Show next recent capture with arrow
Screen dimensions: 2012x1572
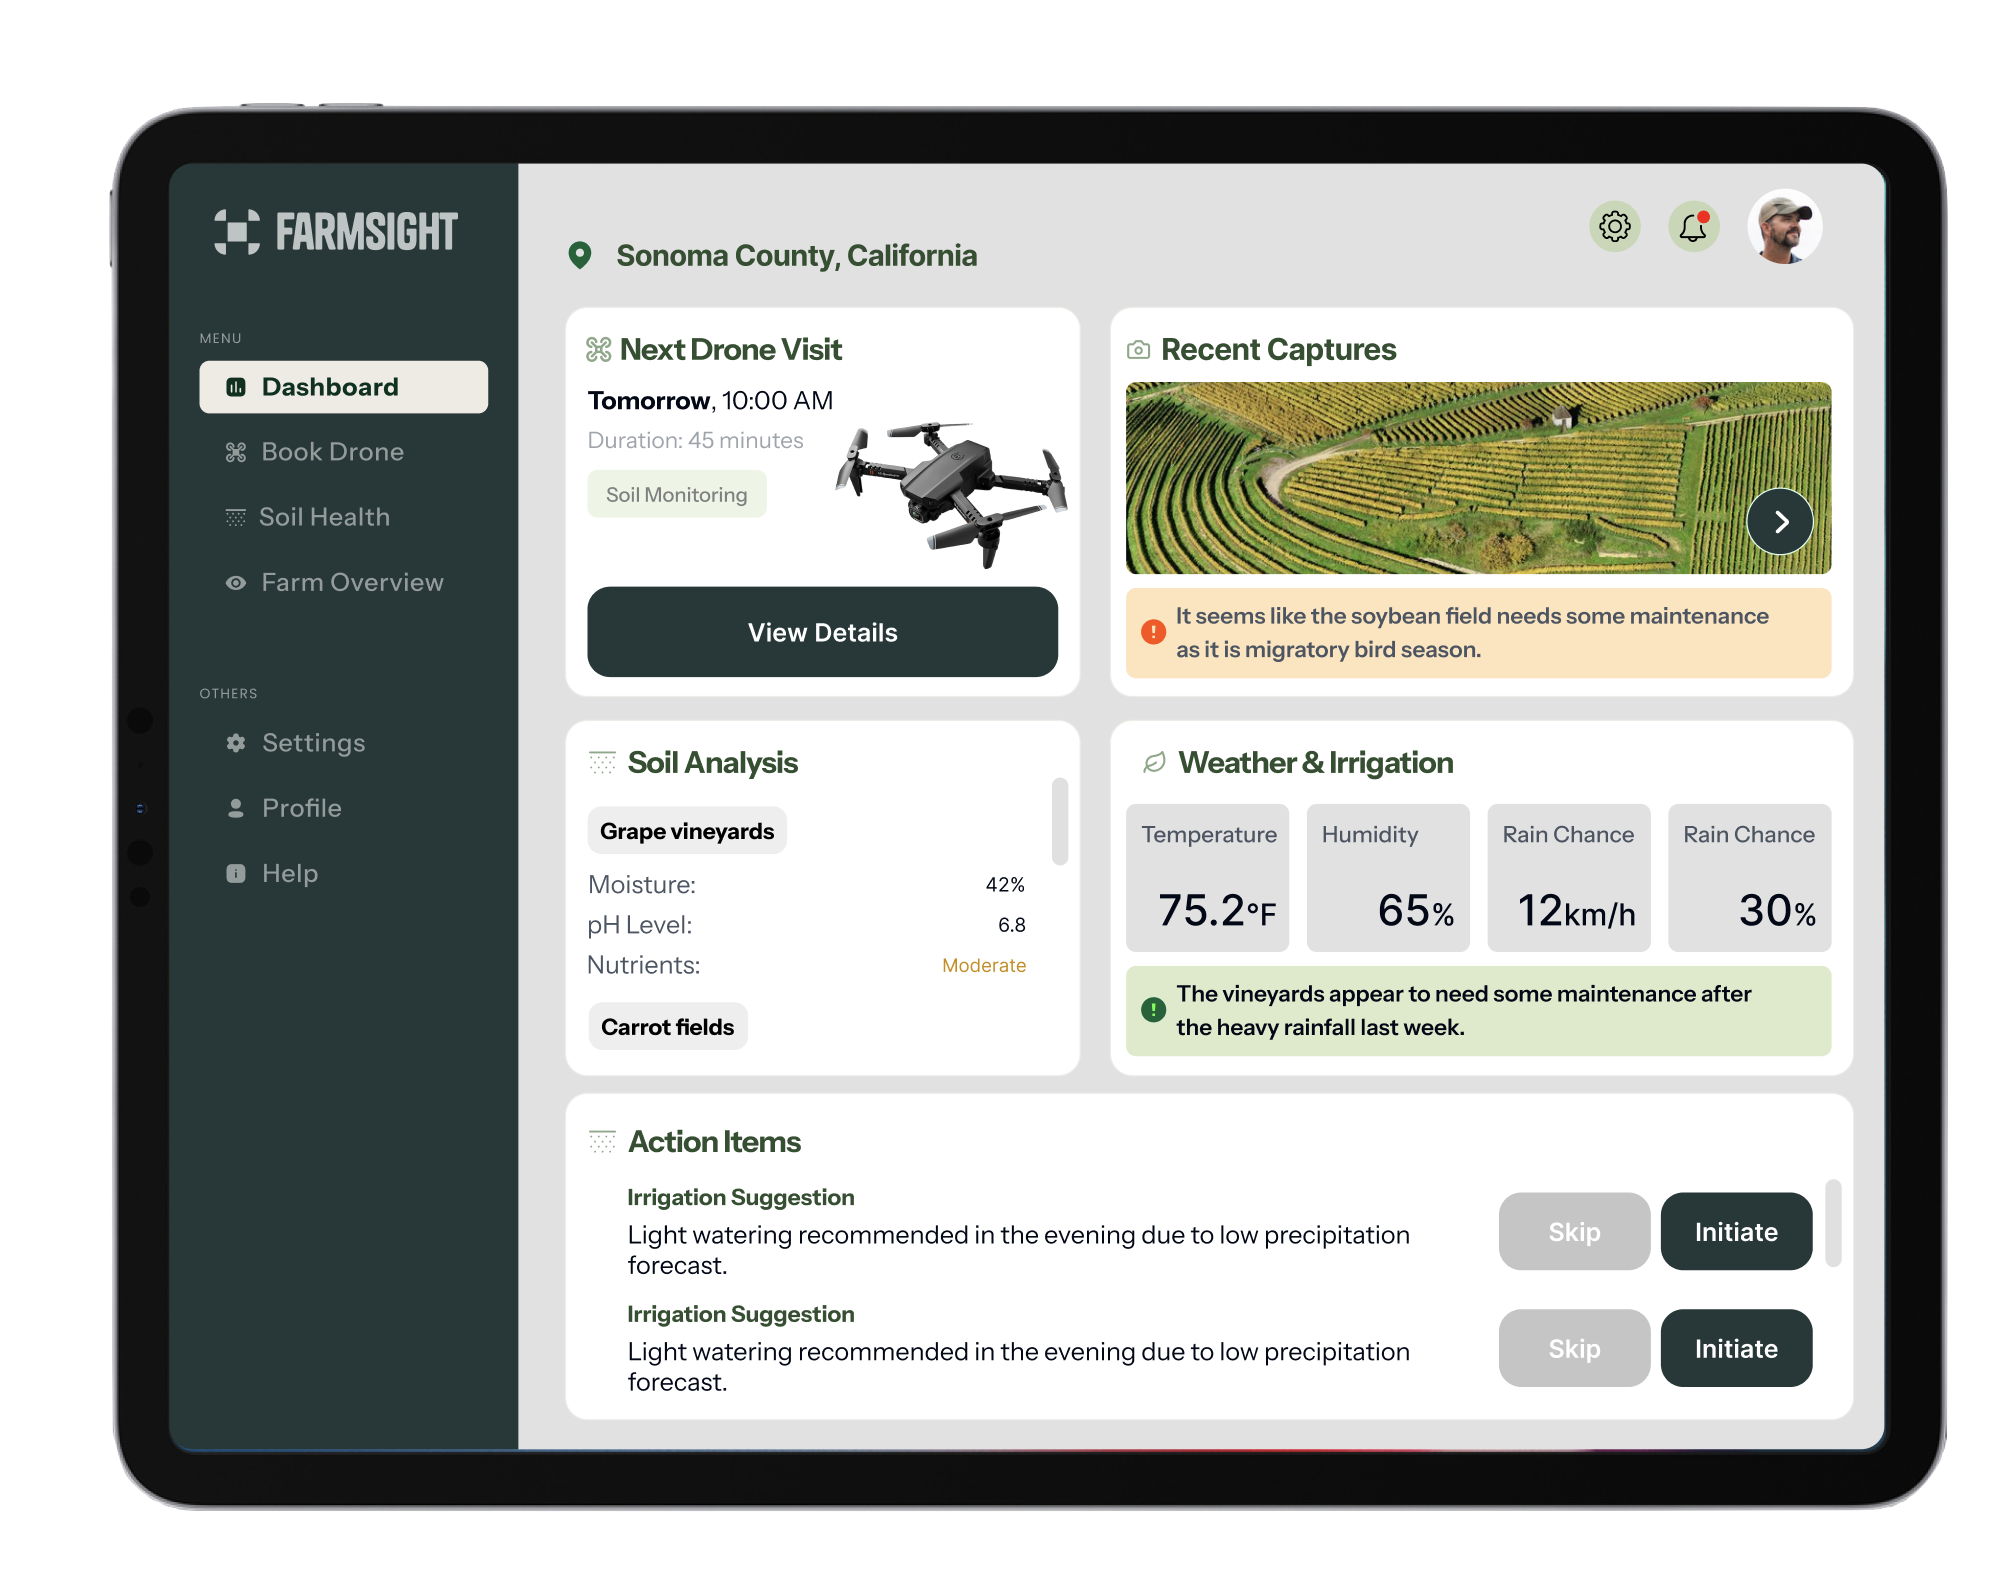(1780, 521)
